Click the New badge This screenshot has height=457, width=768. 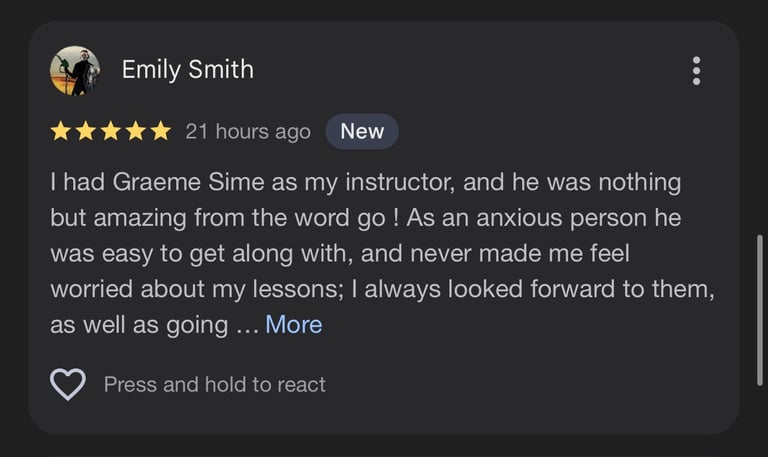pos(362,131)
